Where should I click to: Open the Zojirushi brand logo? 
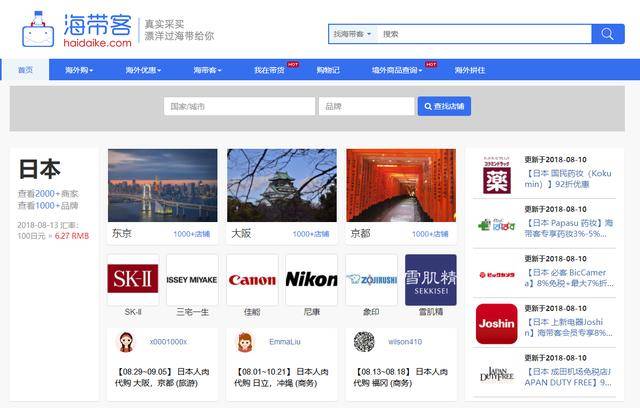click(371, 279)
